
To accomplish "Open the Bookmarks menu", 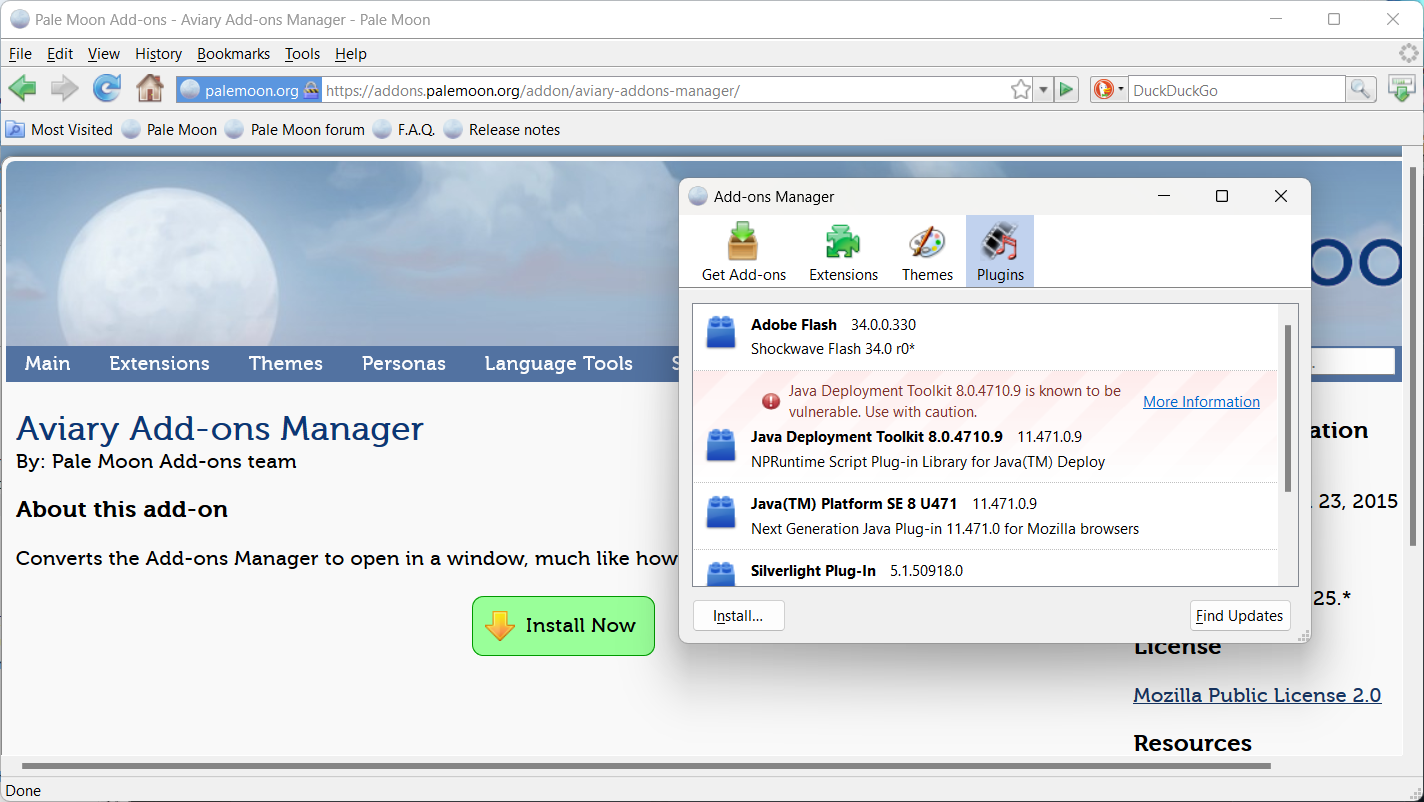I will point(233,54).
